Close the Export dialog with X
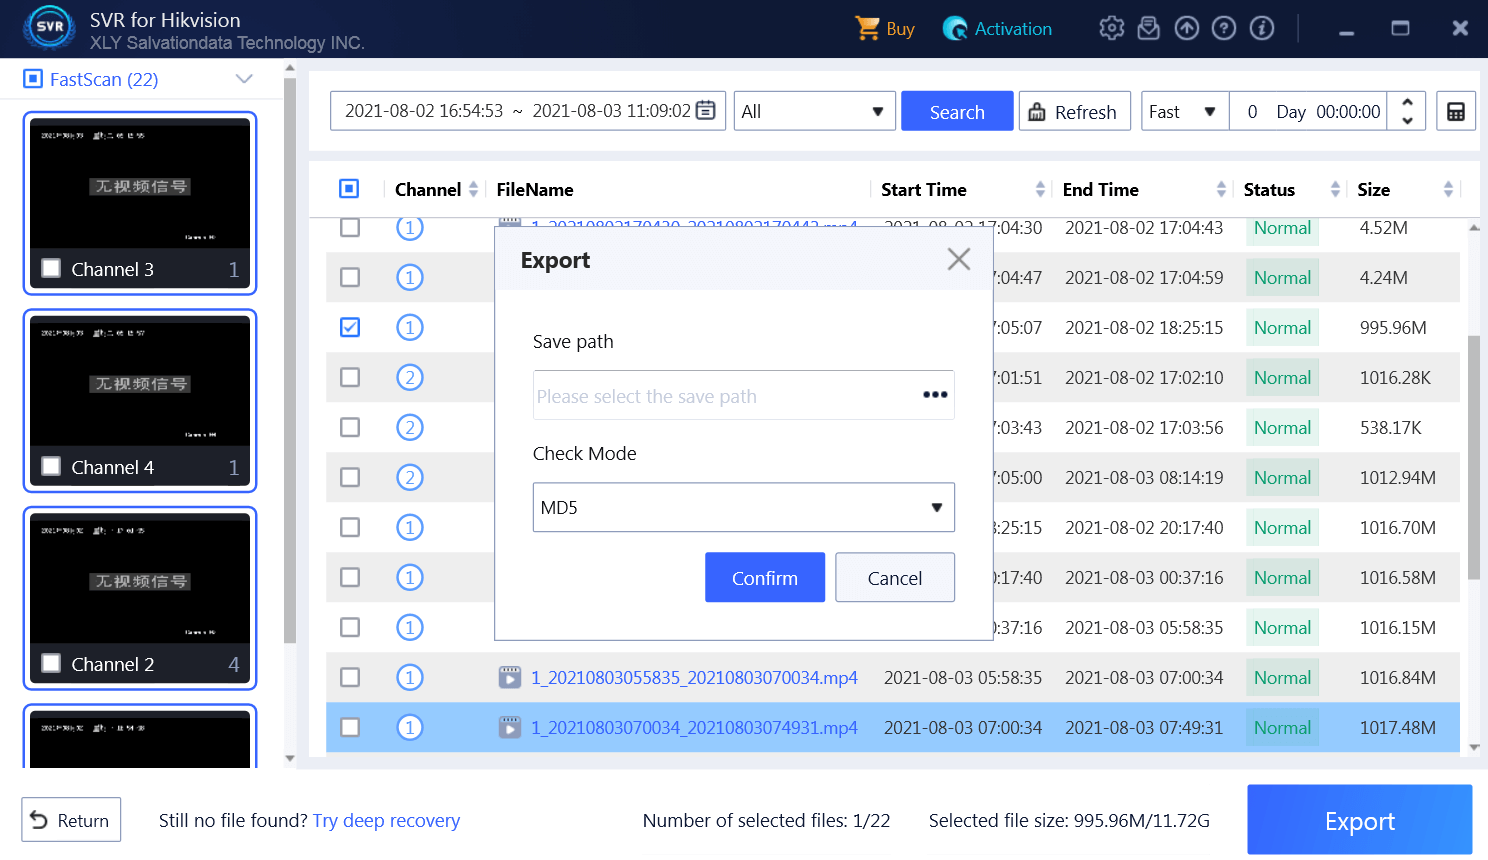 tap(958, 260)
